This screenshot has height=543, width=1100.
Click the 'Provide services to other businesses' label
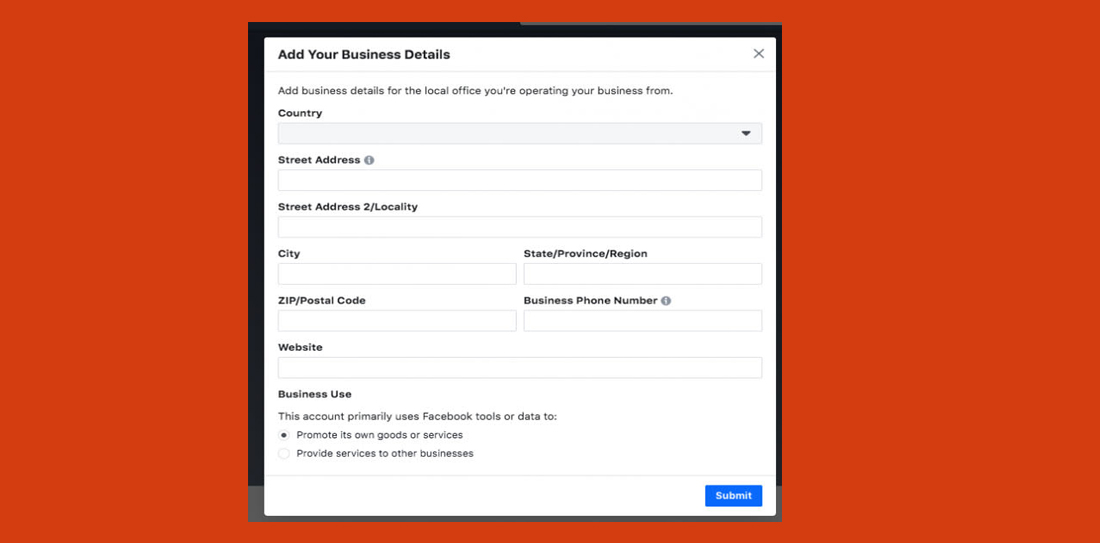coord(385,454)
